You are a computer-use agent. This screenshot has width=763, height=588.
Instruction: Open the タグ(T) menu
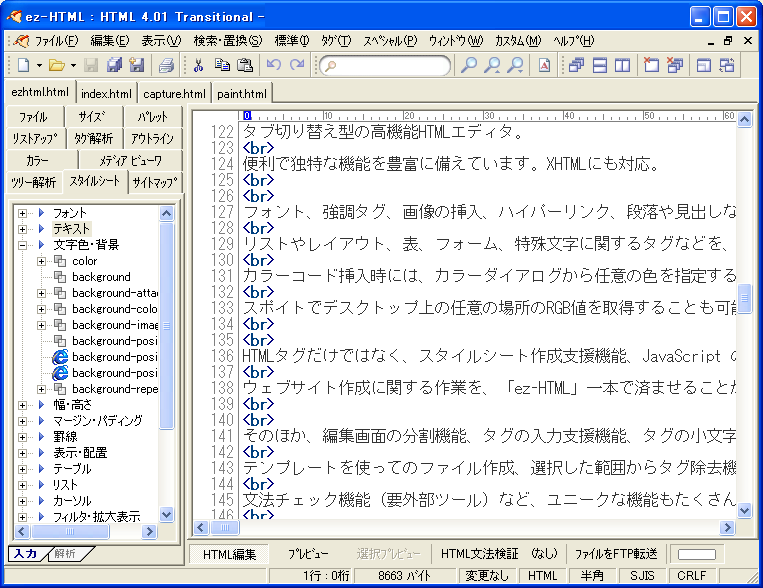point(336,41)
